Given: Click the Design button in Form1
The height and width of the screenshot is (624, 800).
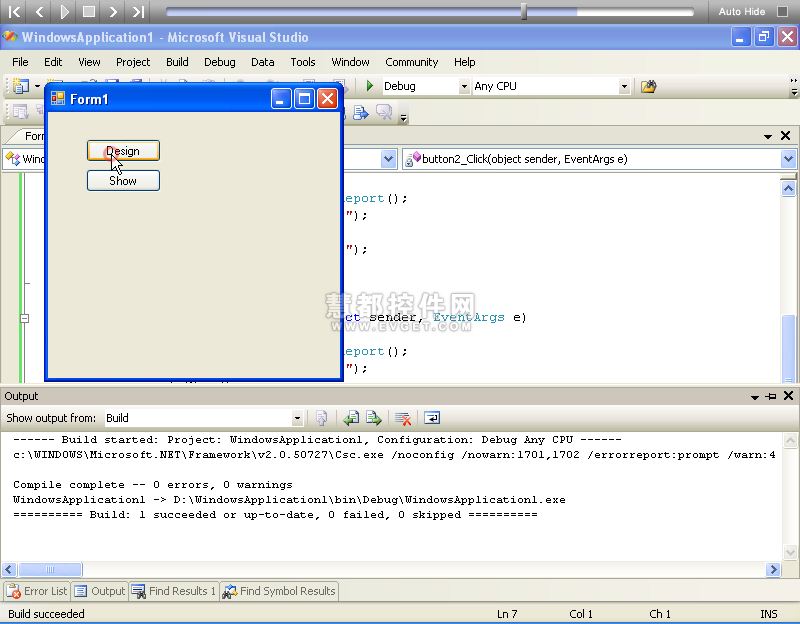Looking at the screenshot, I should pos(123,151).
